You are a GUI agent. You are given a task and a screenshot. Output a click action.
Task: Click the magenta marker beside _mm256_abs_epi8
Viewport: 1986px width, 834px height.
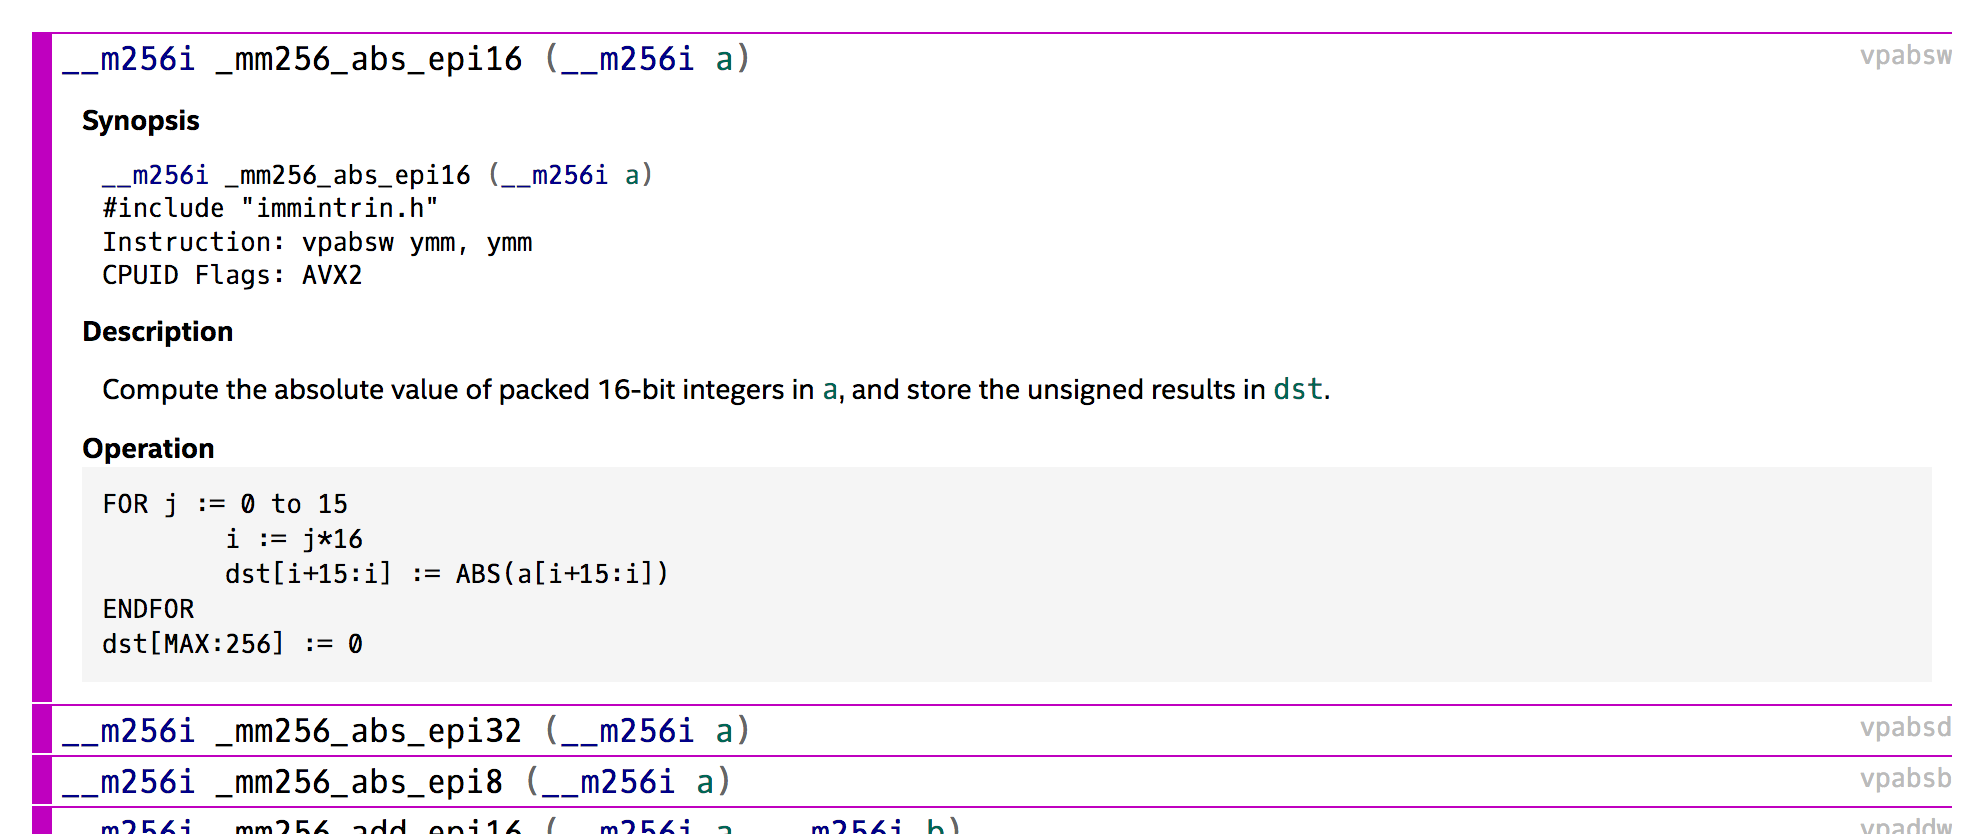(41, 781)
